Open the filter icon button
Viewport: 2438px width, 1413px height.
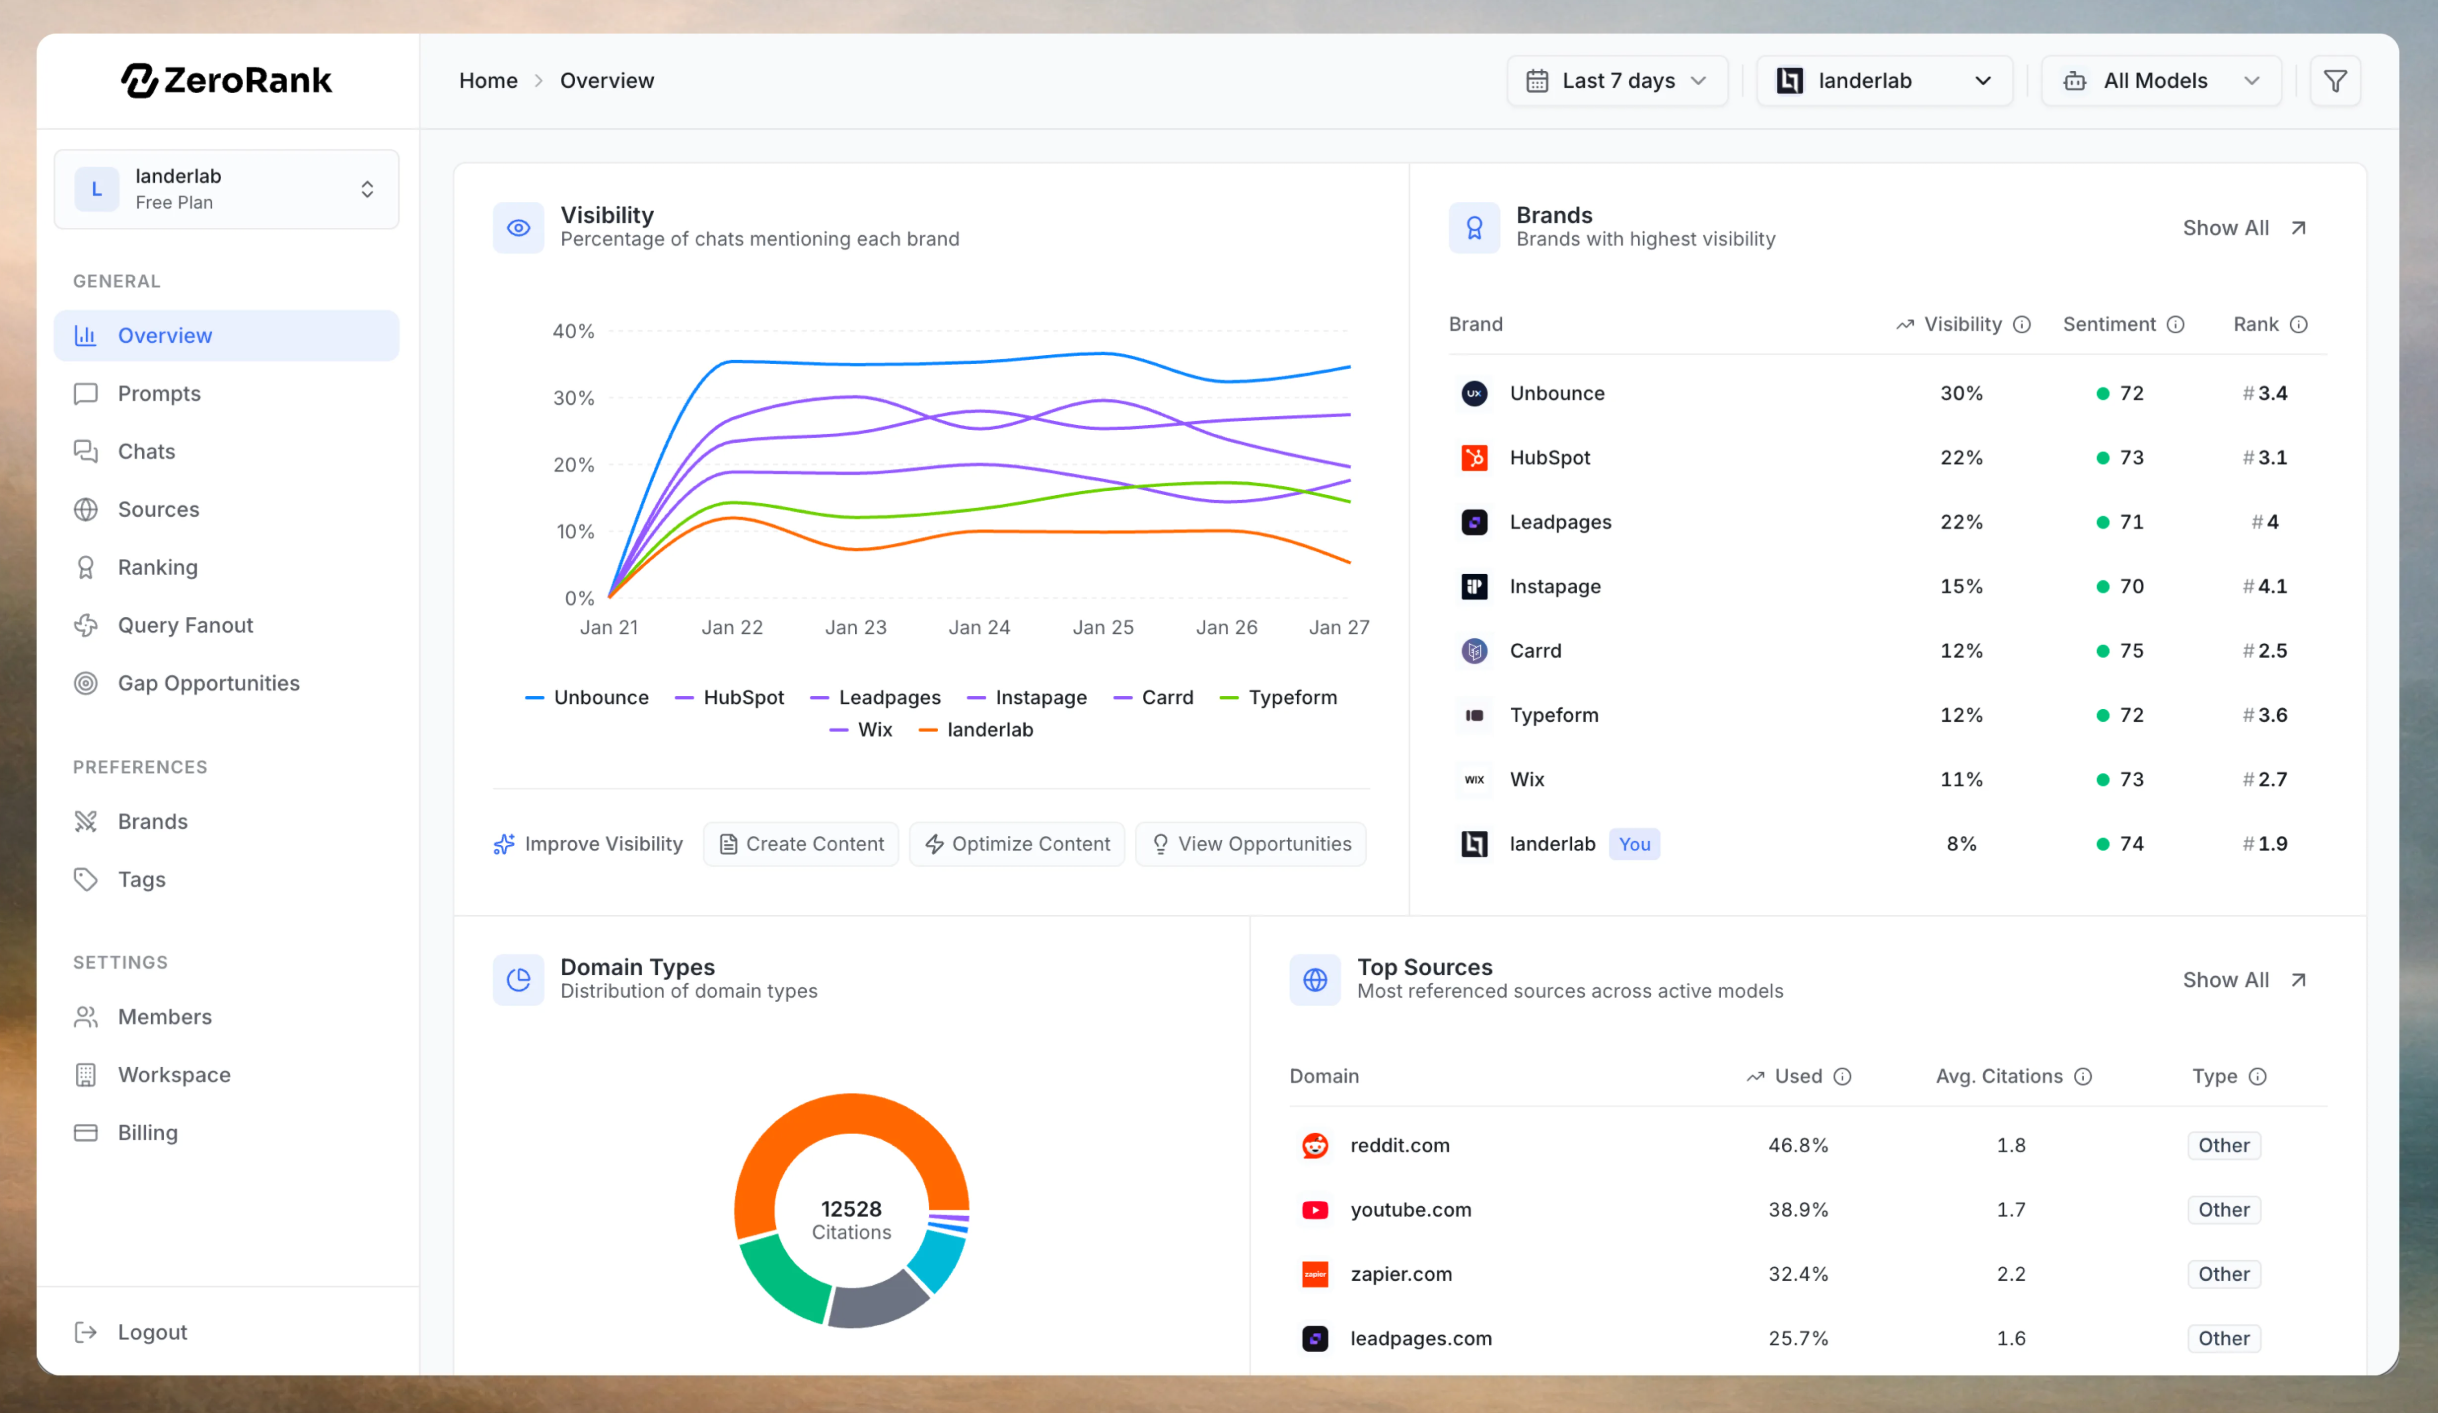coord(2335,81)
